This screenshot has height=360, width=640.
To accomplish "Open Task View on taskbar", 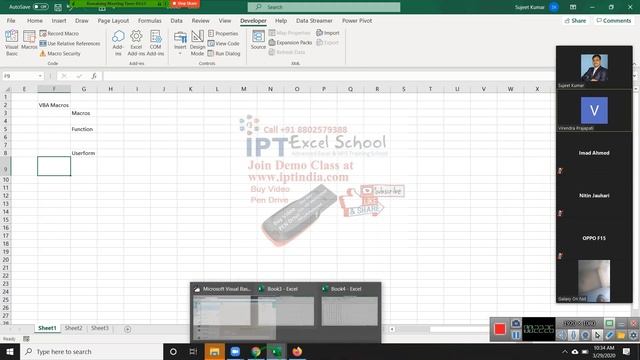I will 193,351.
